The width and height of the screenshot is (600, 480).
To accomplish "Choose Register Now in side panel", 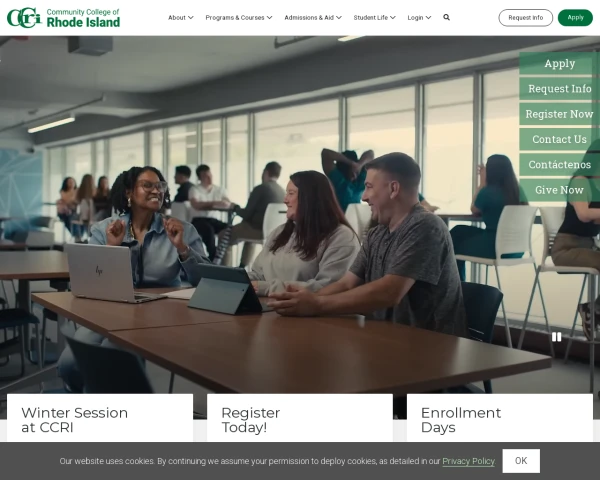I will click(559, 114).
